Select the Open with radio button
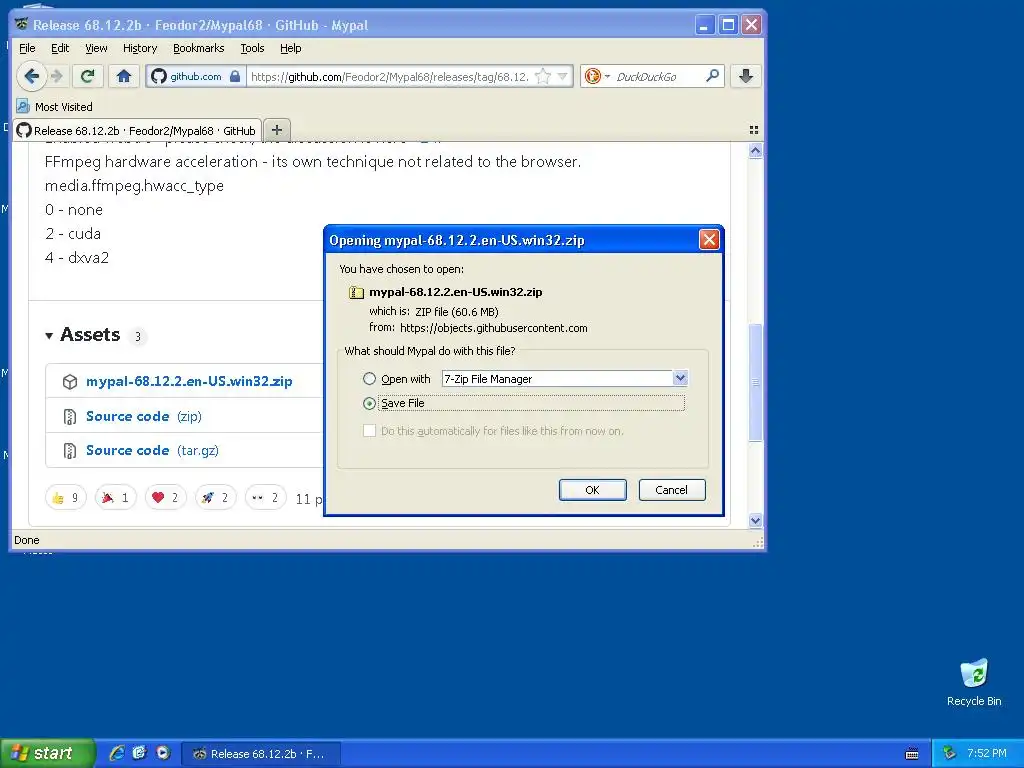Image resolution: width=1024 pixels, height=768 pixels. (370, 379)
